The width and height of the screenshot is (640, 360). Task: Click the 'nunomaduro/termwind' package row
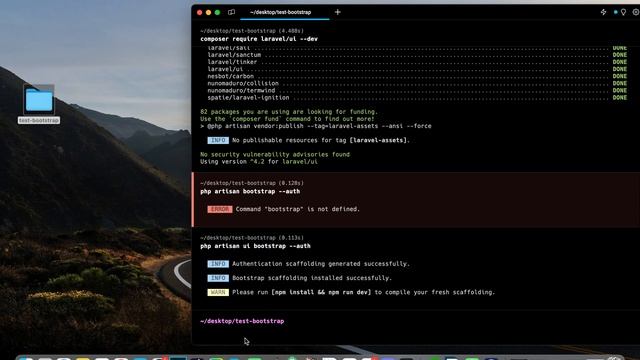[x=417, y=91]
